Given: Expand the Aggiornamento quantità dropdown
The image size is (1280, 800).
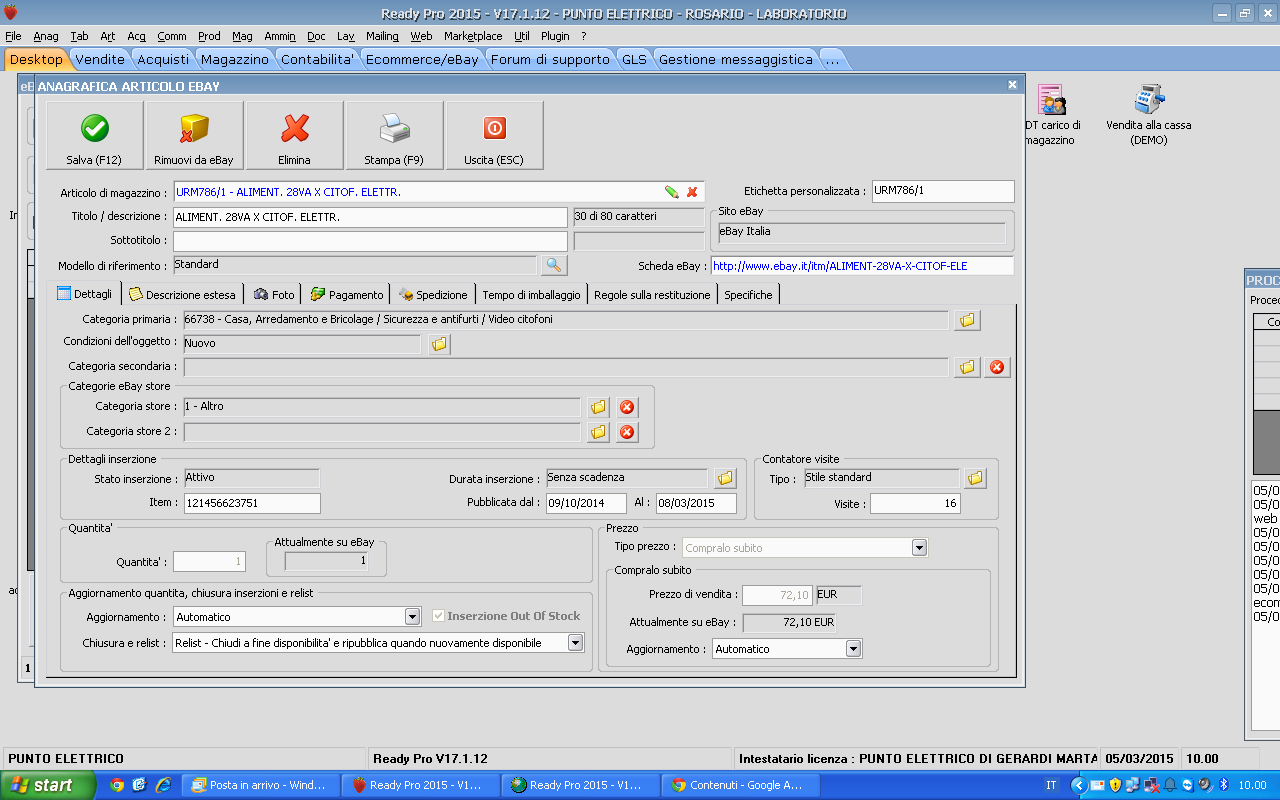Looking at the screenshot, I should click(412, 617).
